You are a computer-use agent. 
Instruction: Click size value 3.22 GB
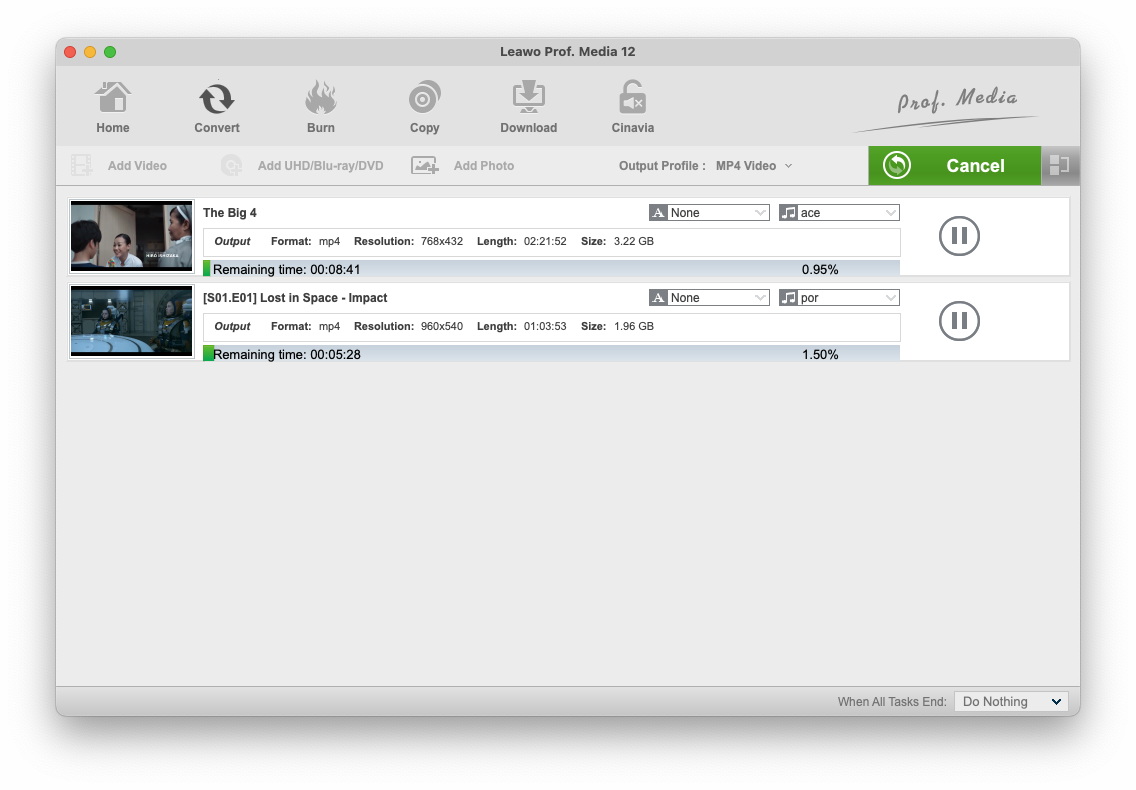pos(633,241)
